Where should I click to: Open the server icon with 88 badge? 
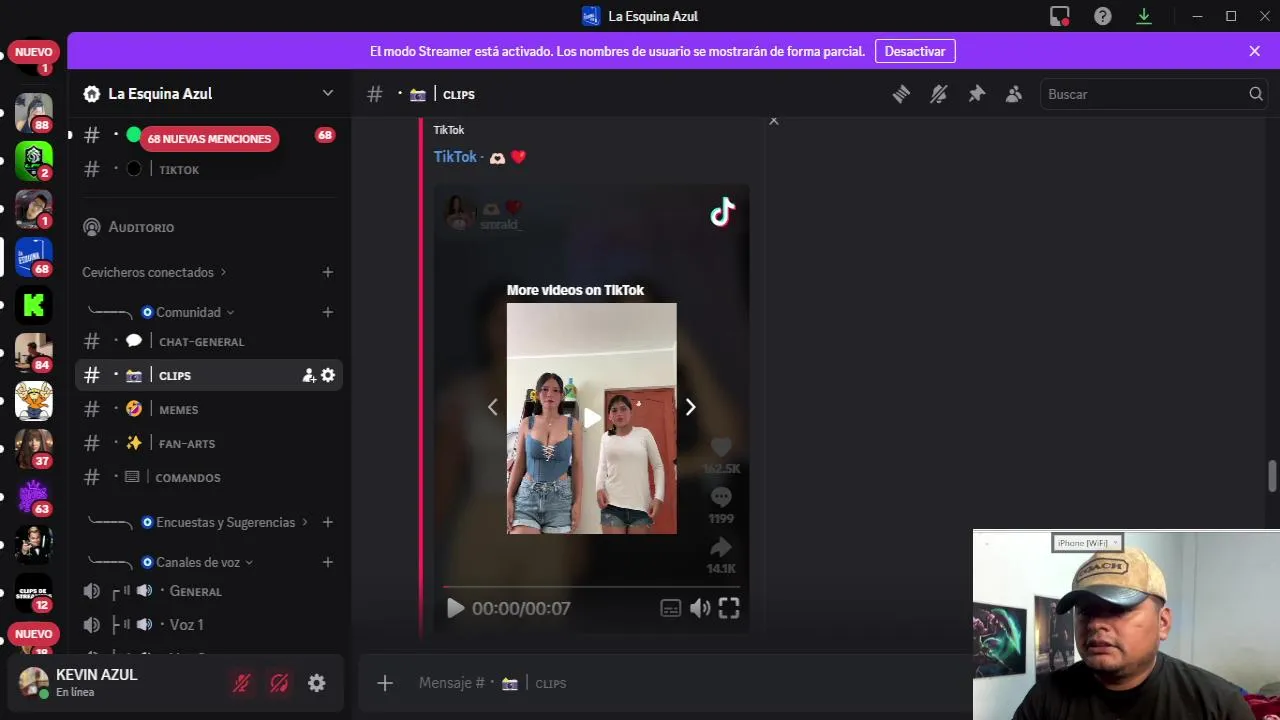[x=34, y=113]
